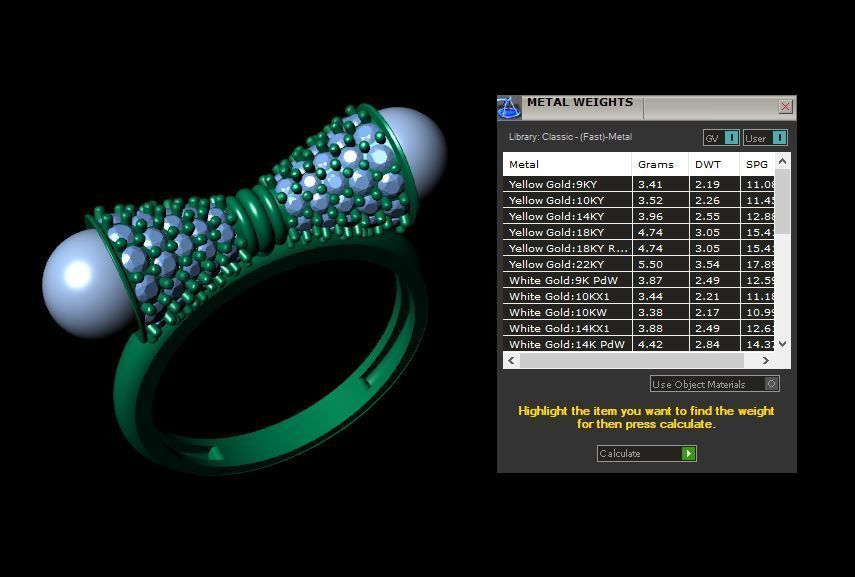Click the SPG column header
The image size is (855, 577).
coord(757,164)
